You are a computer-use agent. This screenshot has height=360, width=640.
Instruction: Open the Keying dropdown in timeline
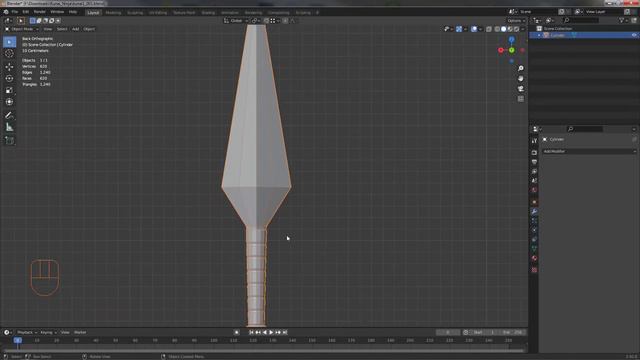[48, 332]
